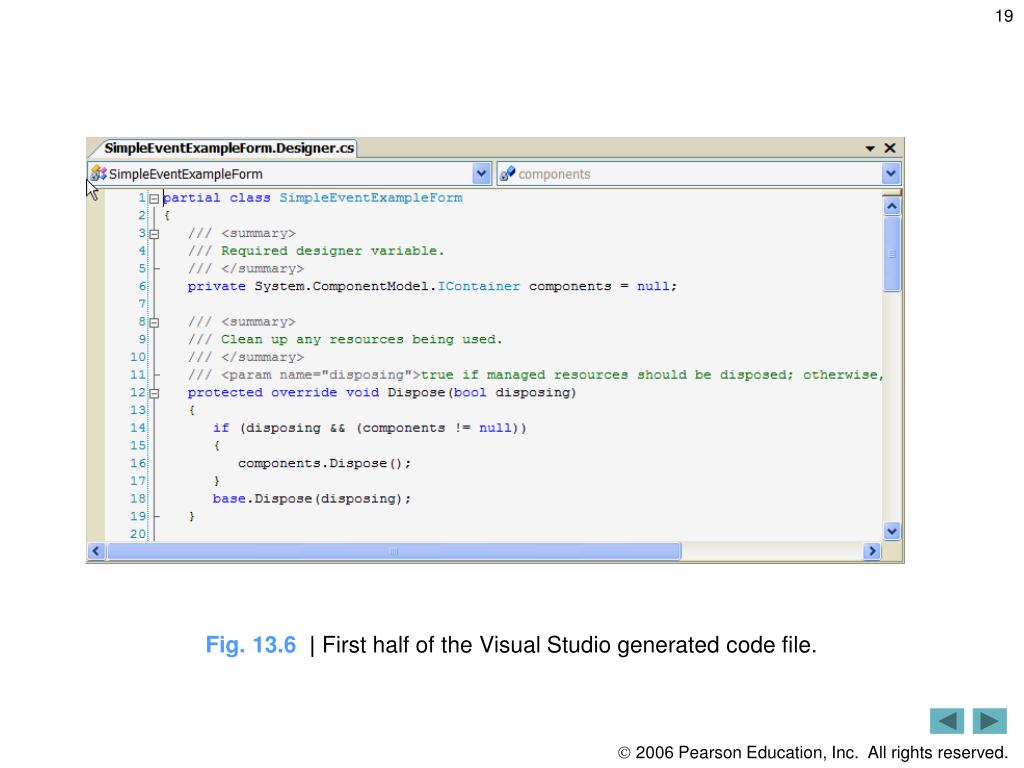The height and width of the screenshot is (768, 1024).
Task: Collapse the class outline at line 1
Action: (154, 198)
